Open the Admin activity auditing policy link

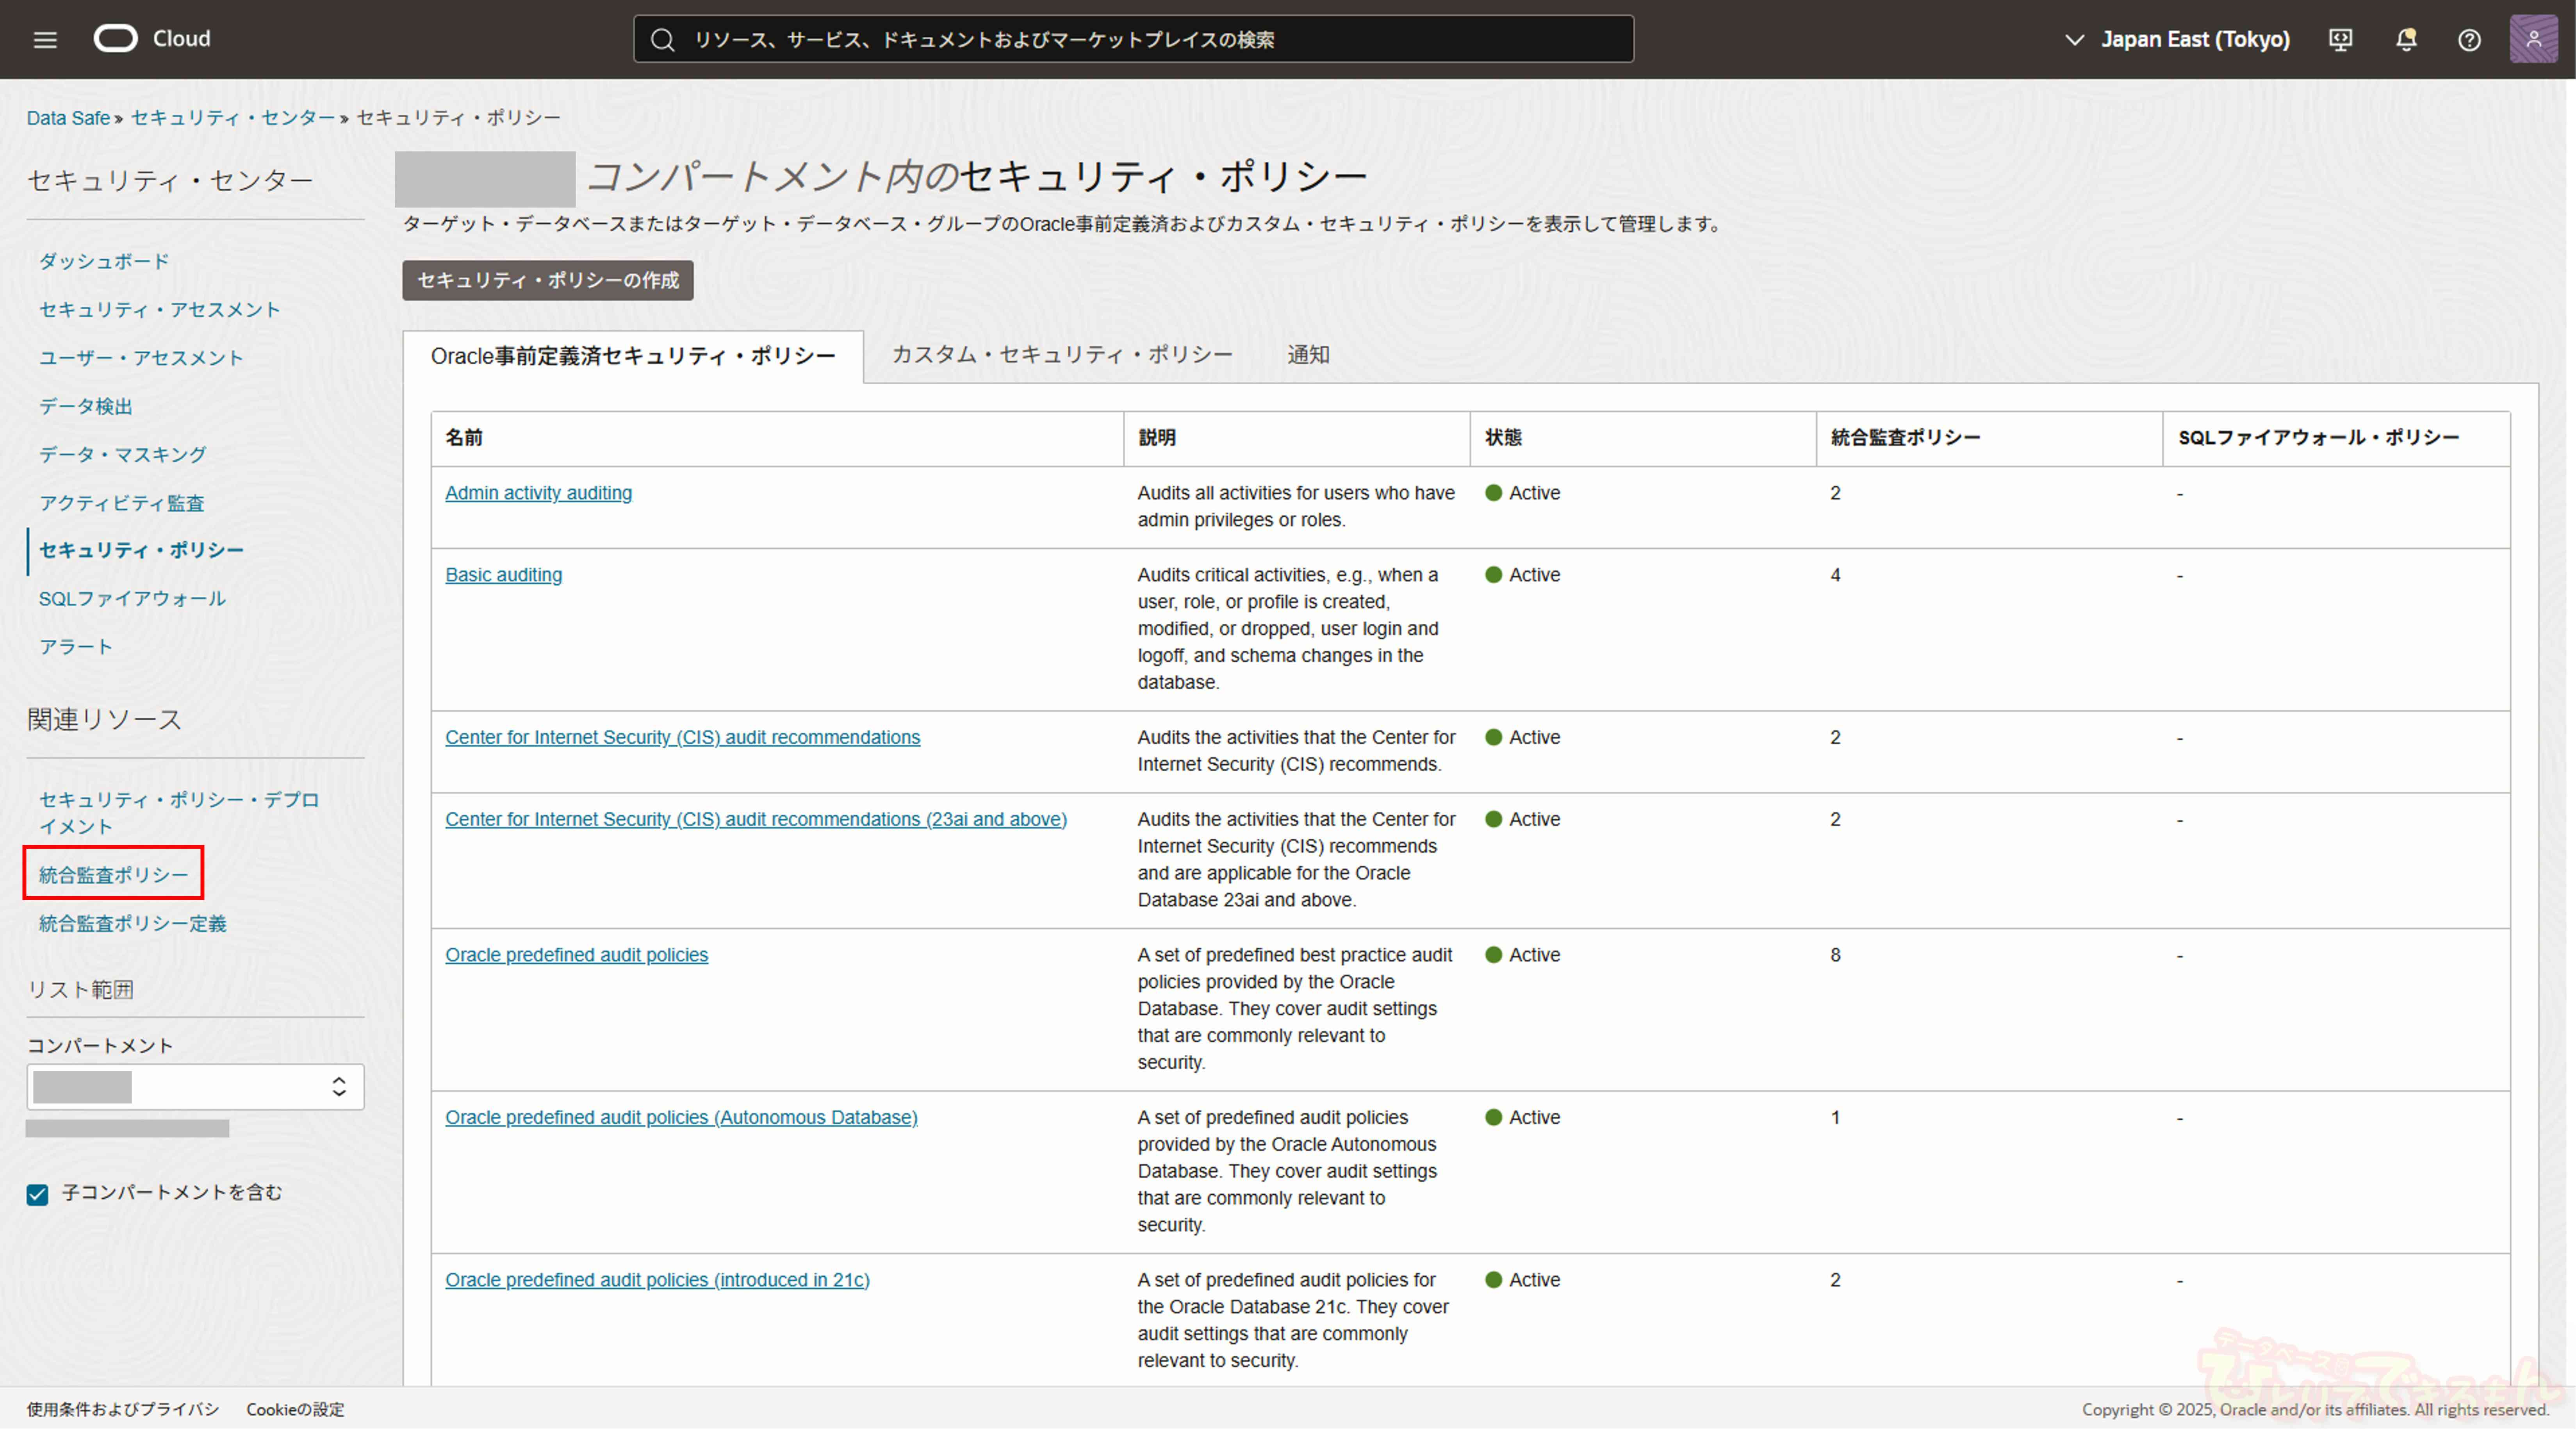(538, 493)
